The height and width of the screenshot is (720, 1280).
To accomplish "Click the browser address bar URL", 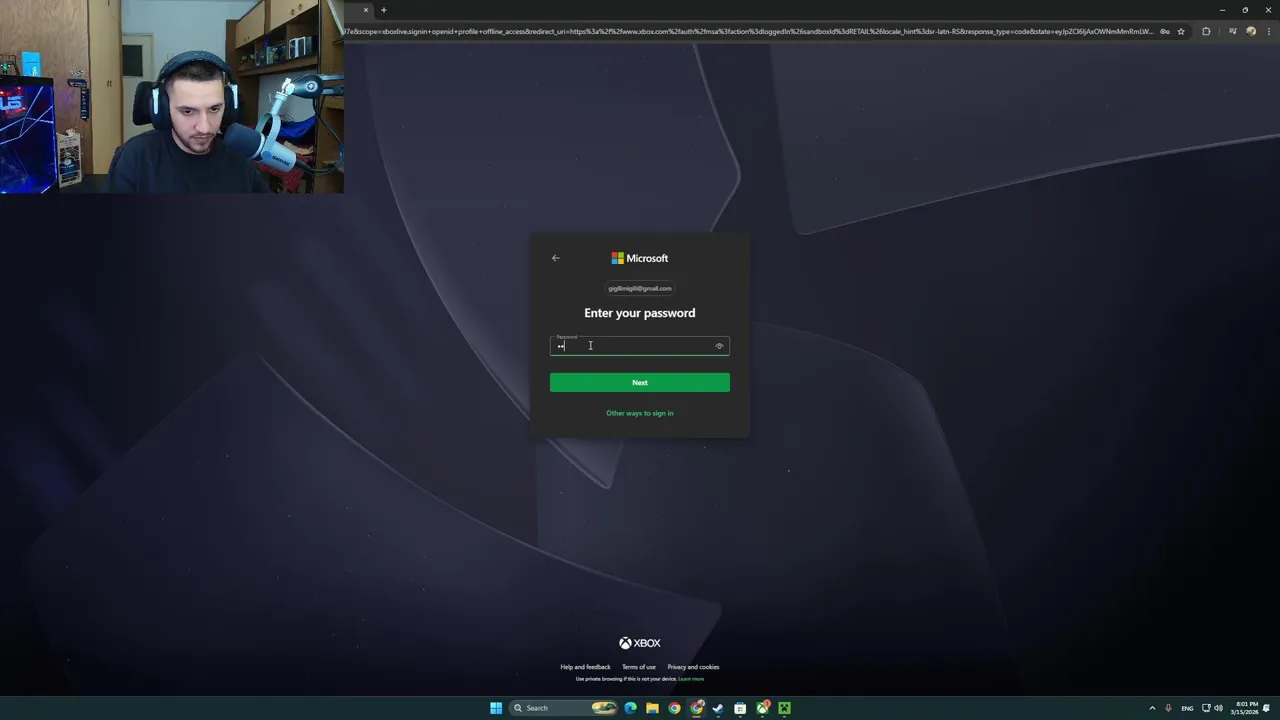I will [749, 31].
